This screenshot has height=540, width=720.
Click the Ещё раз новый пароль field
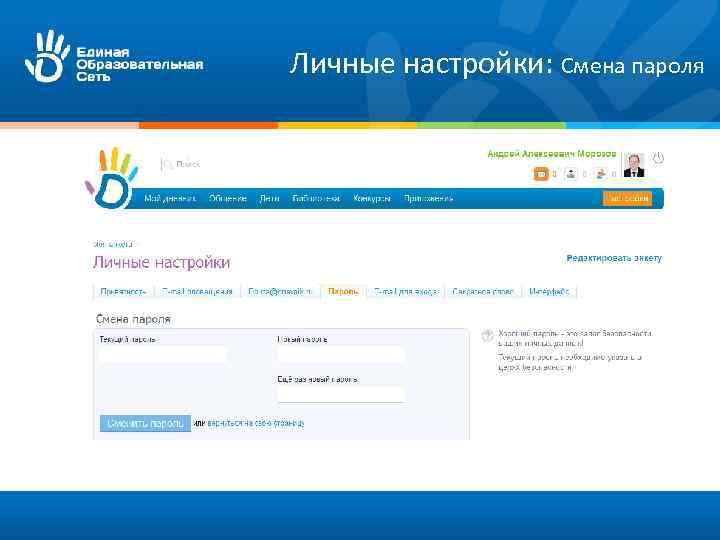[x=341, y=394]
